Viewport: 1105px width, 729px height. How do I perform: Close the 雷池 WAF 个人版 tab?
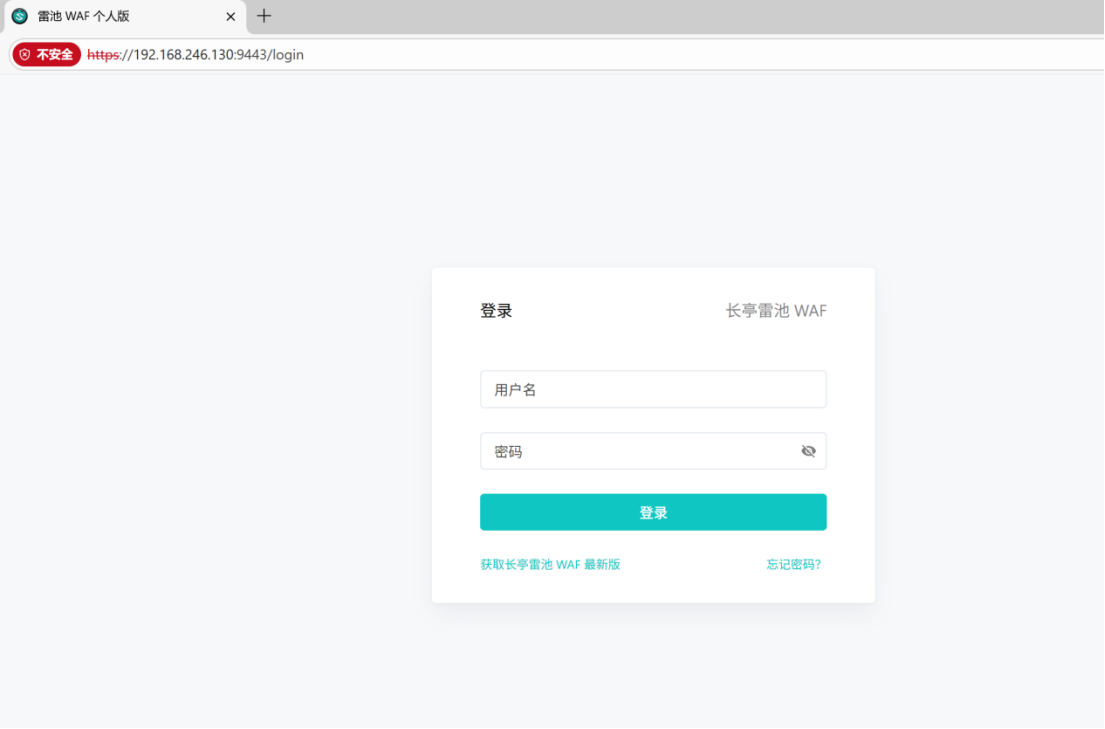point(230,16)
